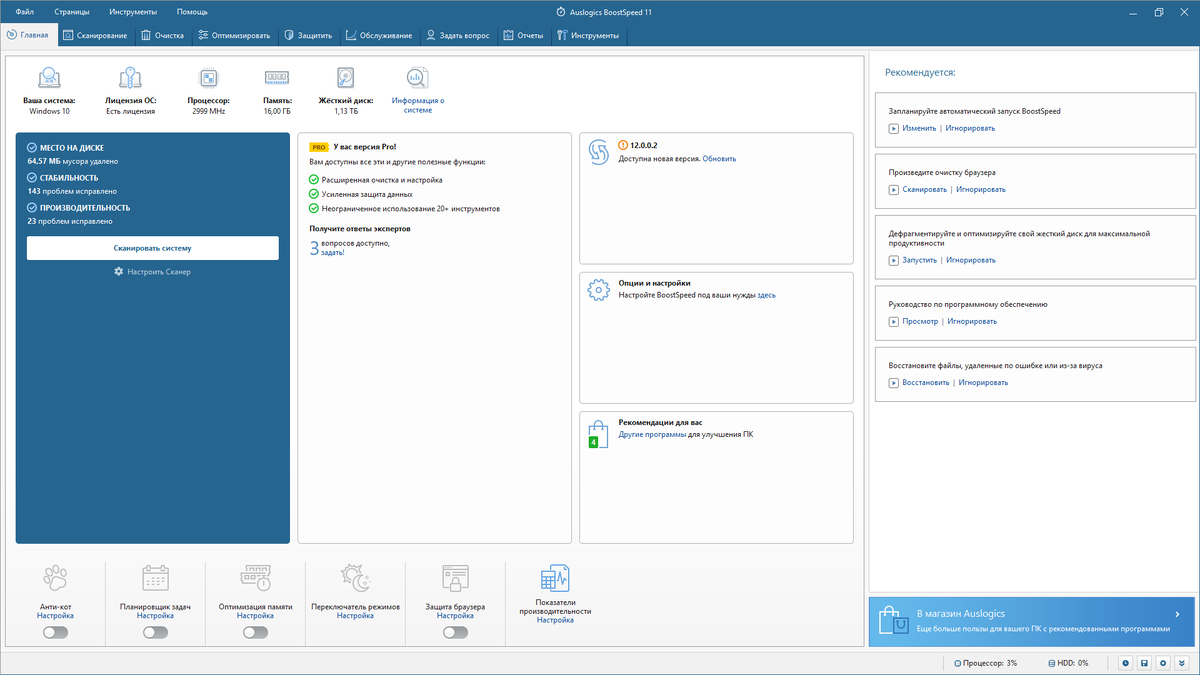
Task: Switch to the Сканирование tab
Action: [x=95, y=35]
